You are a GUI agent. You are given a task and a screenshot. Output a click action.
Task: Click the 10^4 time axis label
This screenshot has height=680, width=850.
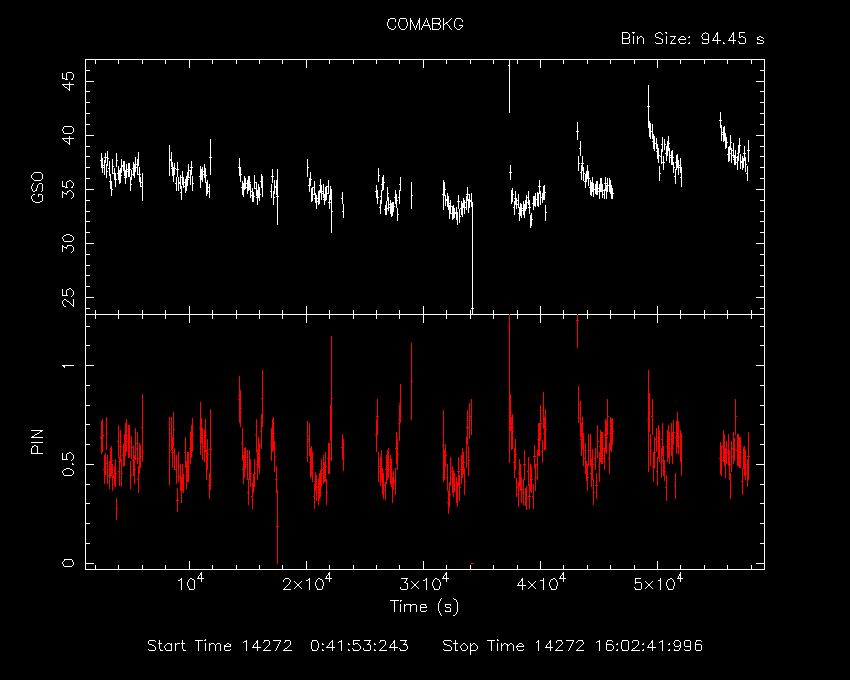pos(190,583)
